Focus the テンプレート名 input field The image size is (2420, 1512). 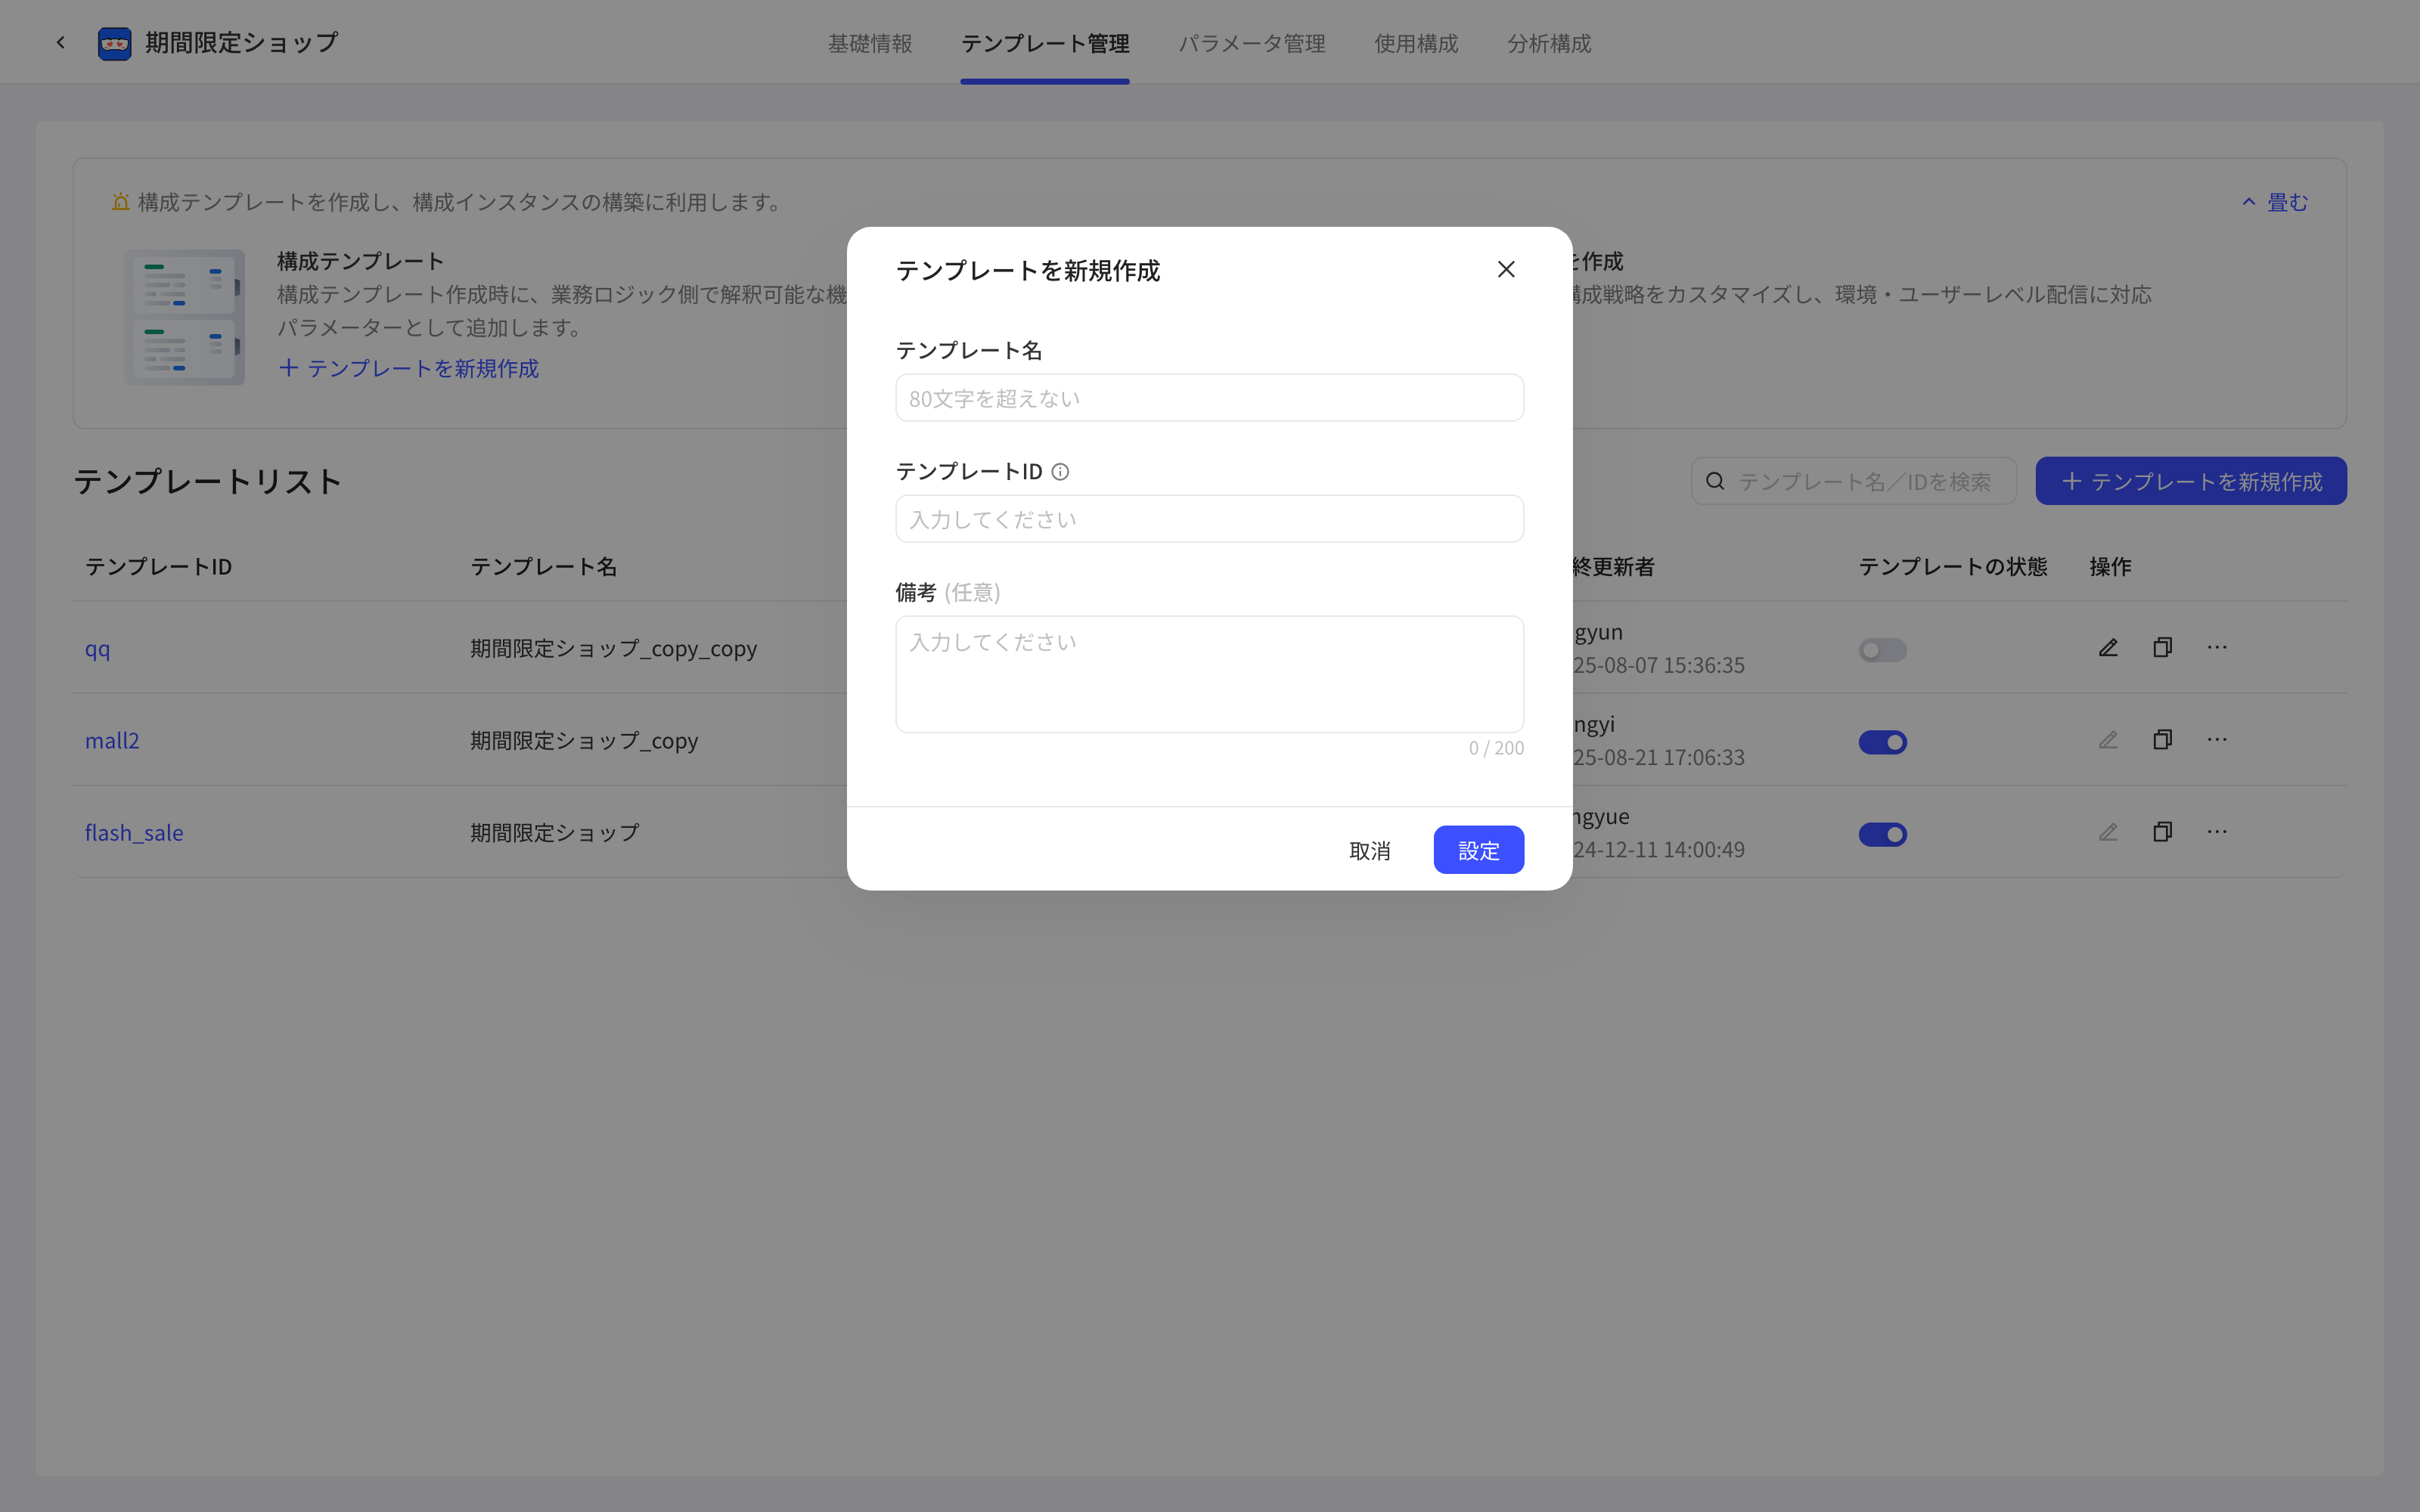[x=1210, y=398]
